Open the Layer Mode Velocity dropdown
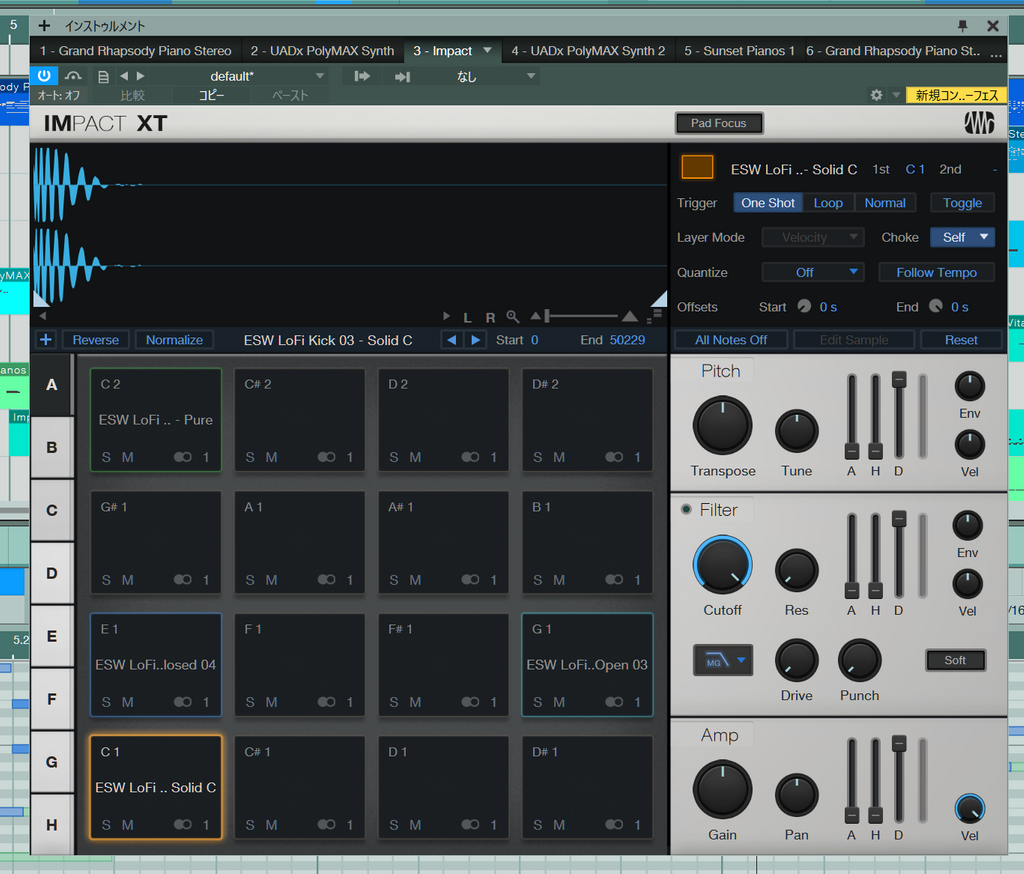The image size is (1024, 874). click(812, 237)
